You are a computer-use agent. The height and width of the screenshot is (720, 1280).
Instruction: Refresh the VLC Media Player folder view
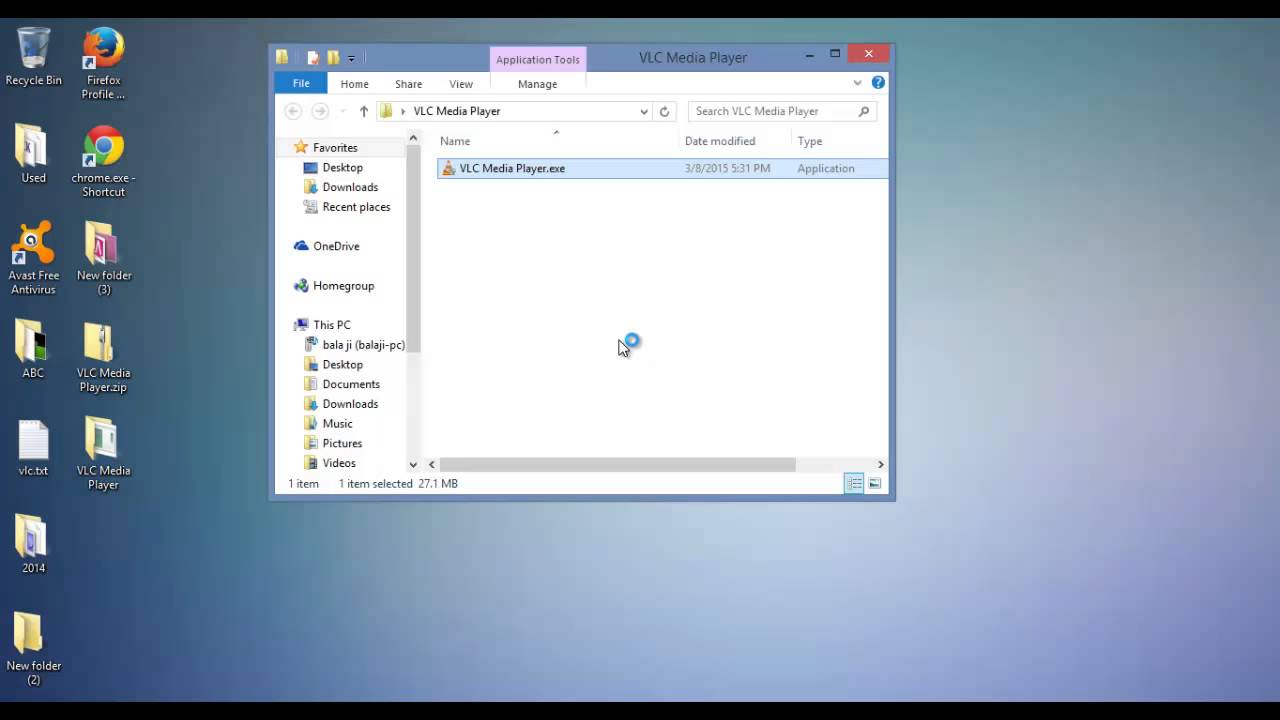[x=664, y=111]
